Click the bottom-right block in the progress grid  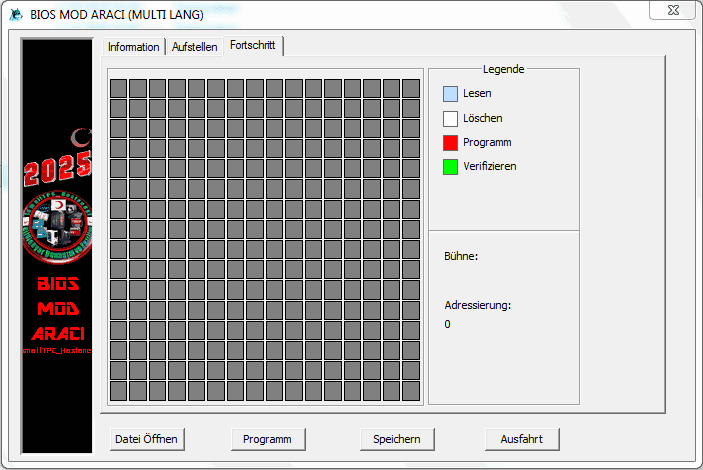coord(411,390)
